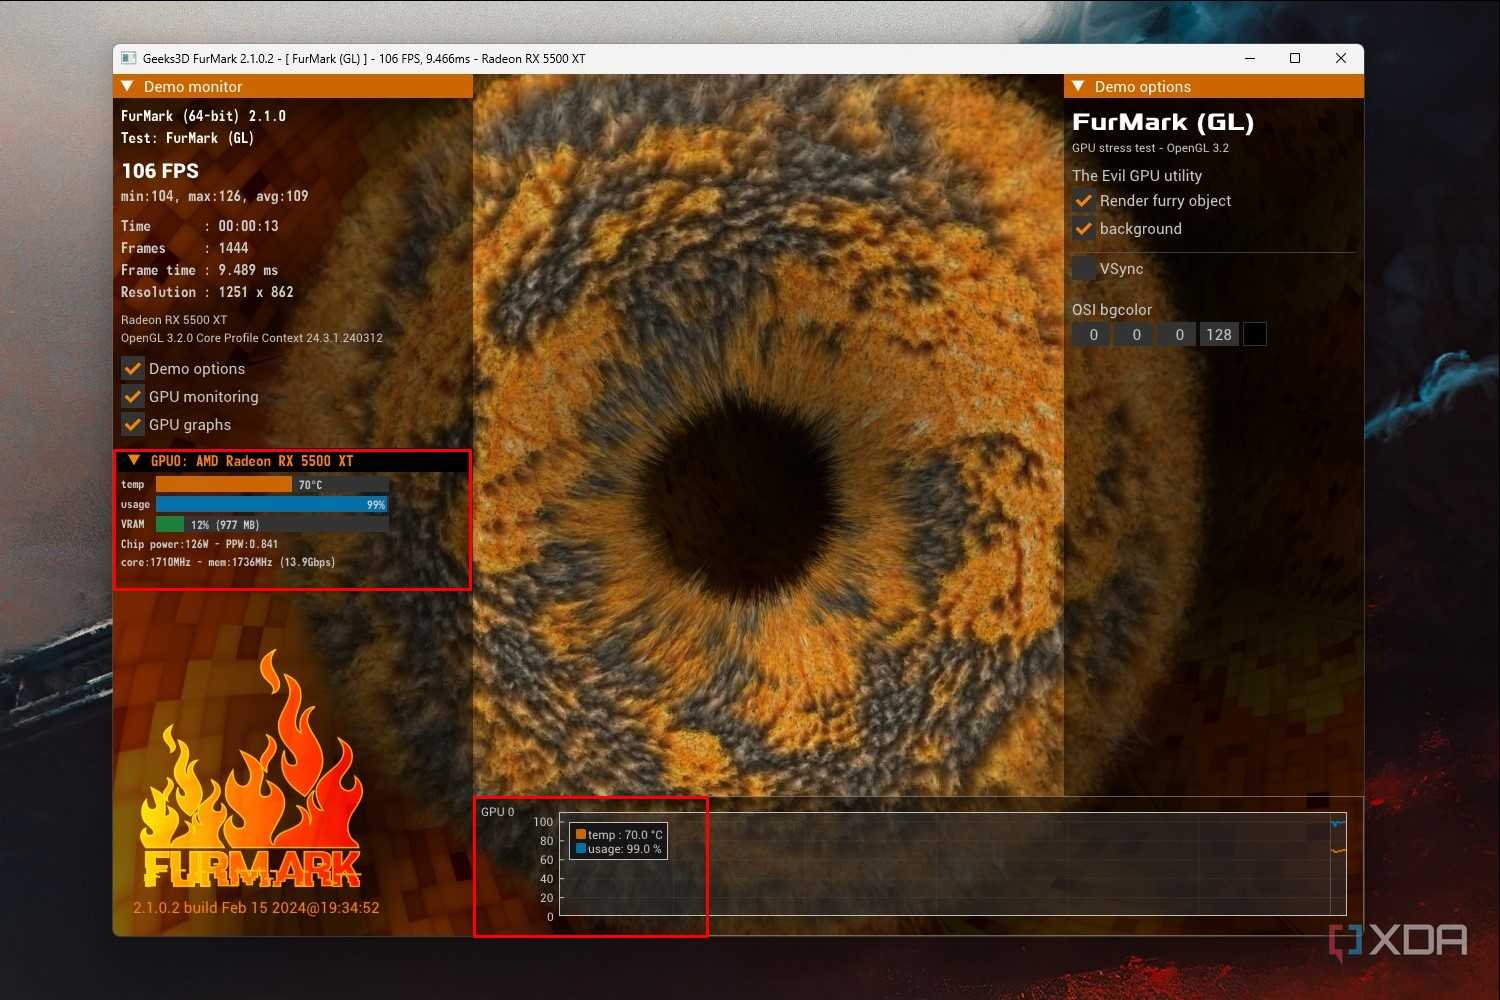The height and width of the screenshot is (1000, 1500).
Task: Disable Render furry object checkbox
Action: click(x=1083, y=200)
